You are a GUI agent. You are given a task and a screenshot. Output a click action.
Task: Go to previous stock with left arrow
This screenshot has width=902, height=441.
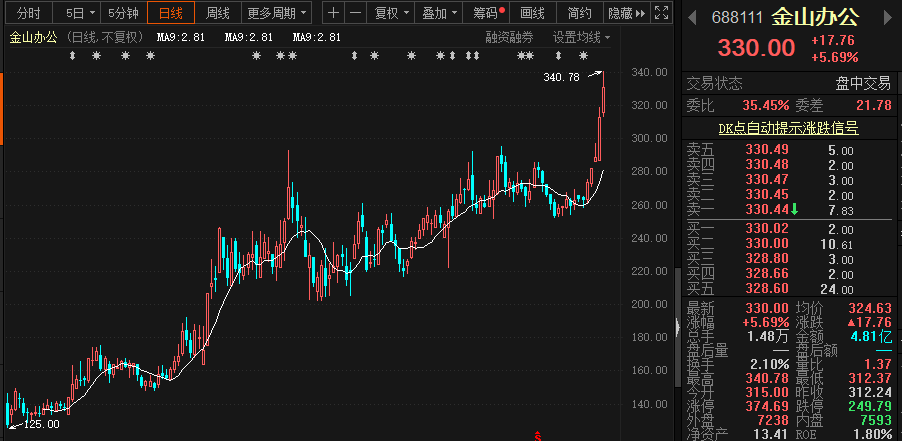[x=691, y=17]
